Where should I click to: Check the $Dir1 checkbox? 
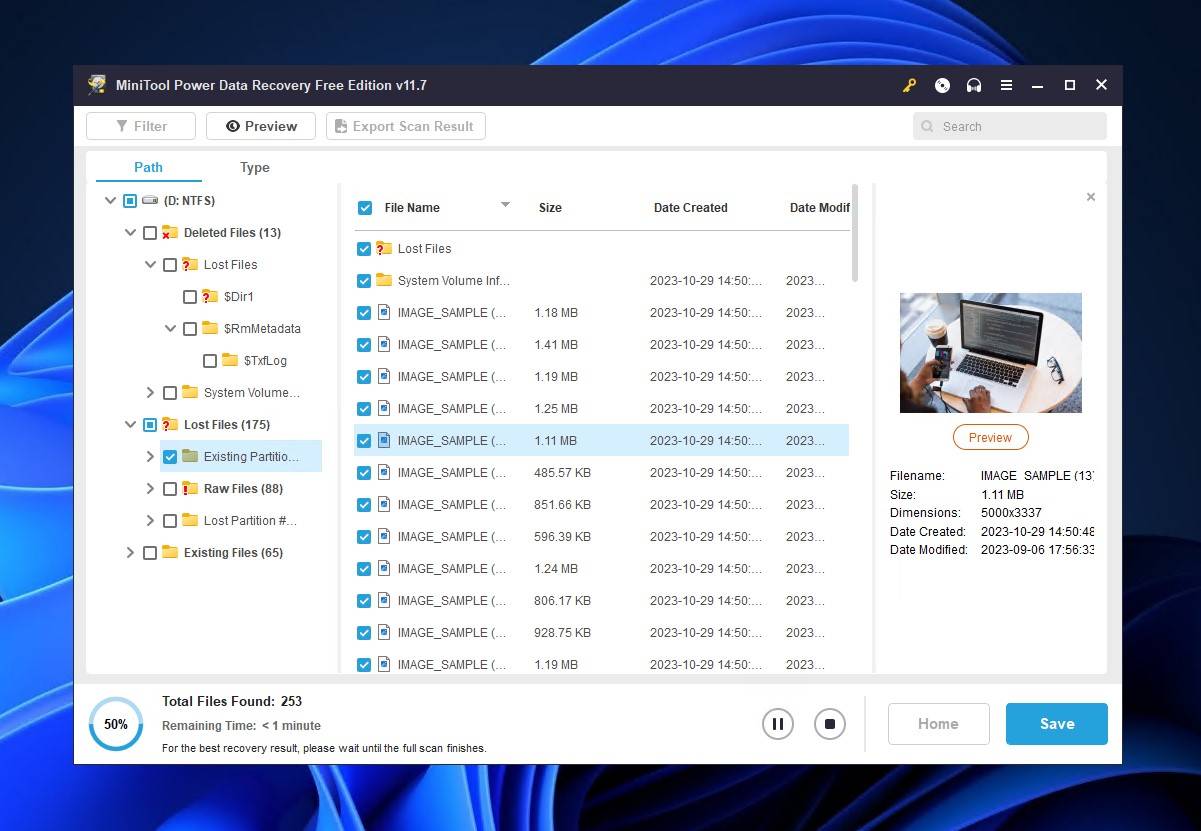click(x=190, y=297)
